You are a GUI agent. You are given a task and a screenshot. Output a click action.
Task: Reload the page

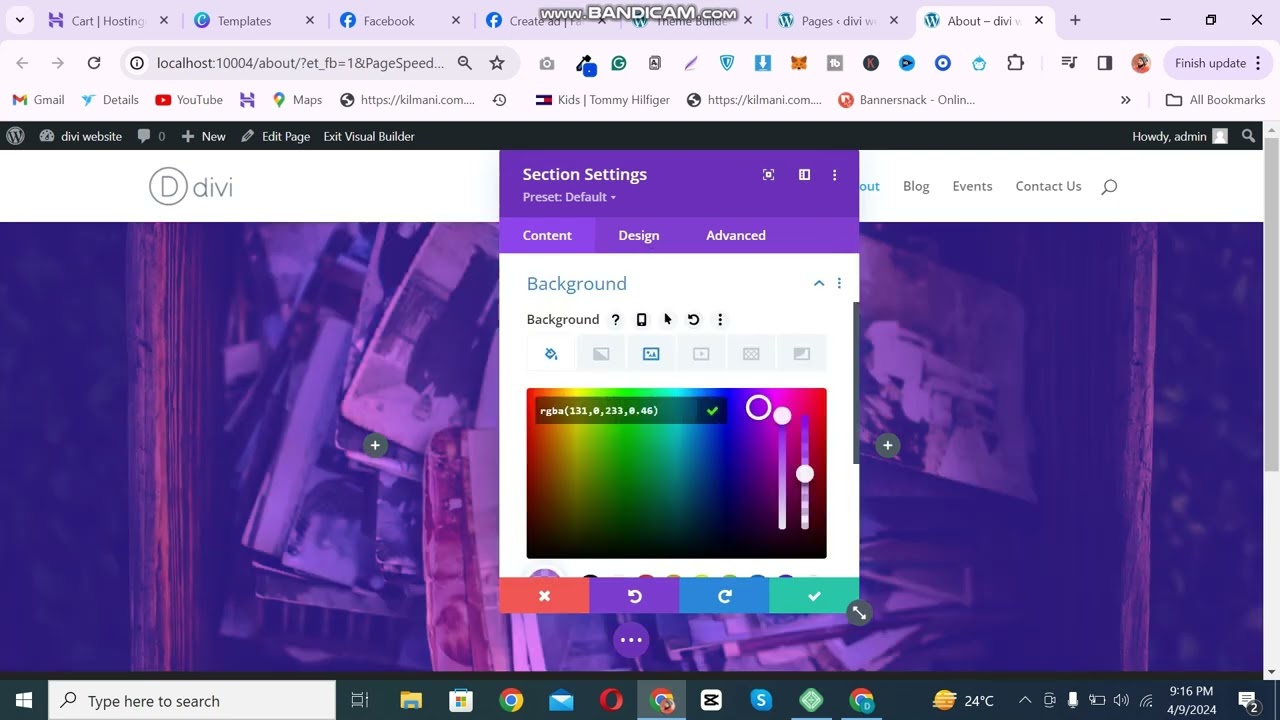pos(94,63)
